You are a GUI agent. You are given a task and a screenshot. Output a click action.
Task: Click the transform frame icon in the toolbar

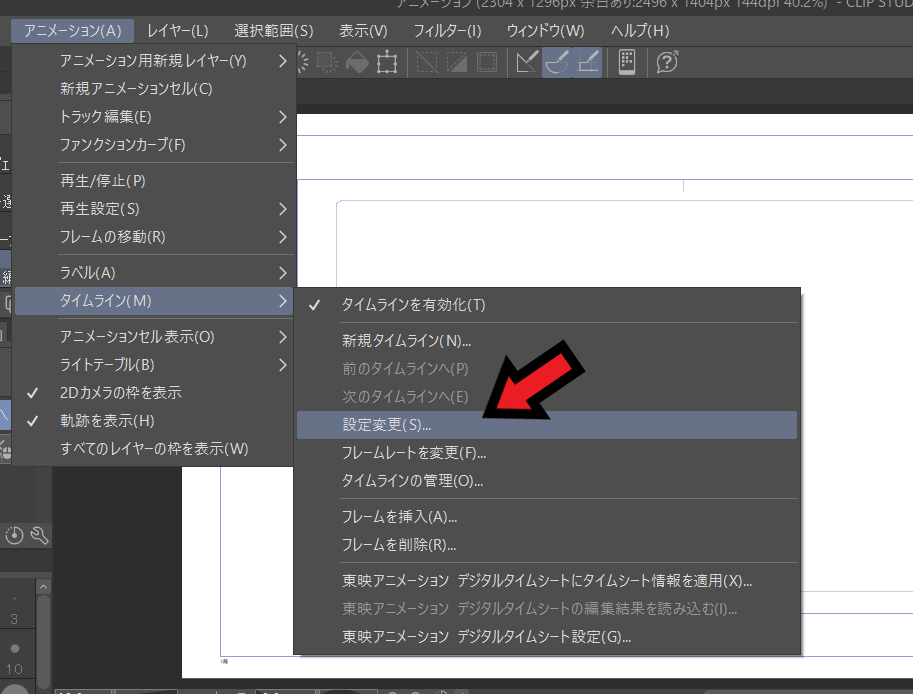pos(385,63)
